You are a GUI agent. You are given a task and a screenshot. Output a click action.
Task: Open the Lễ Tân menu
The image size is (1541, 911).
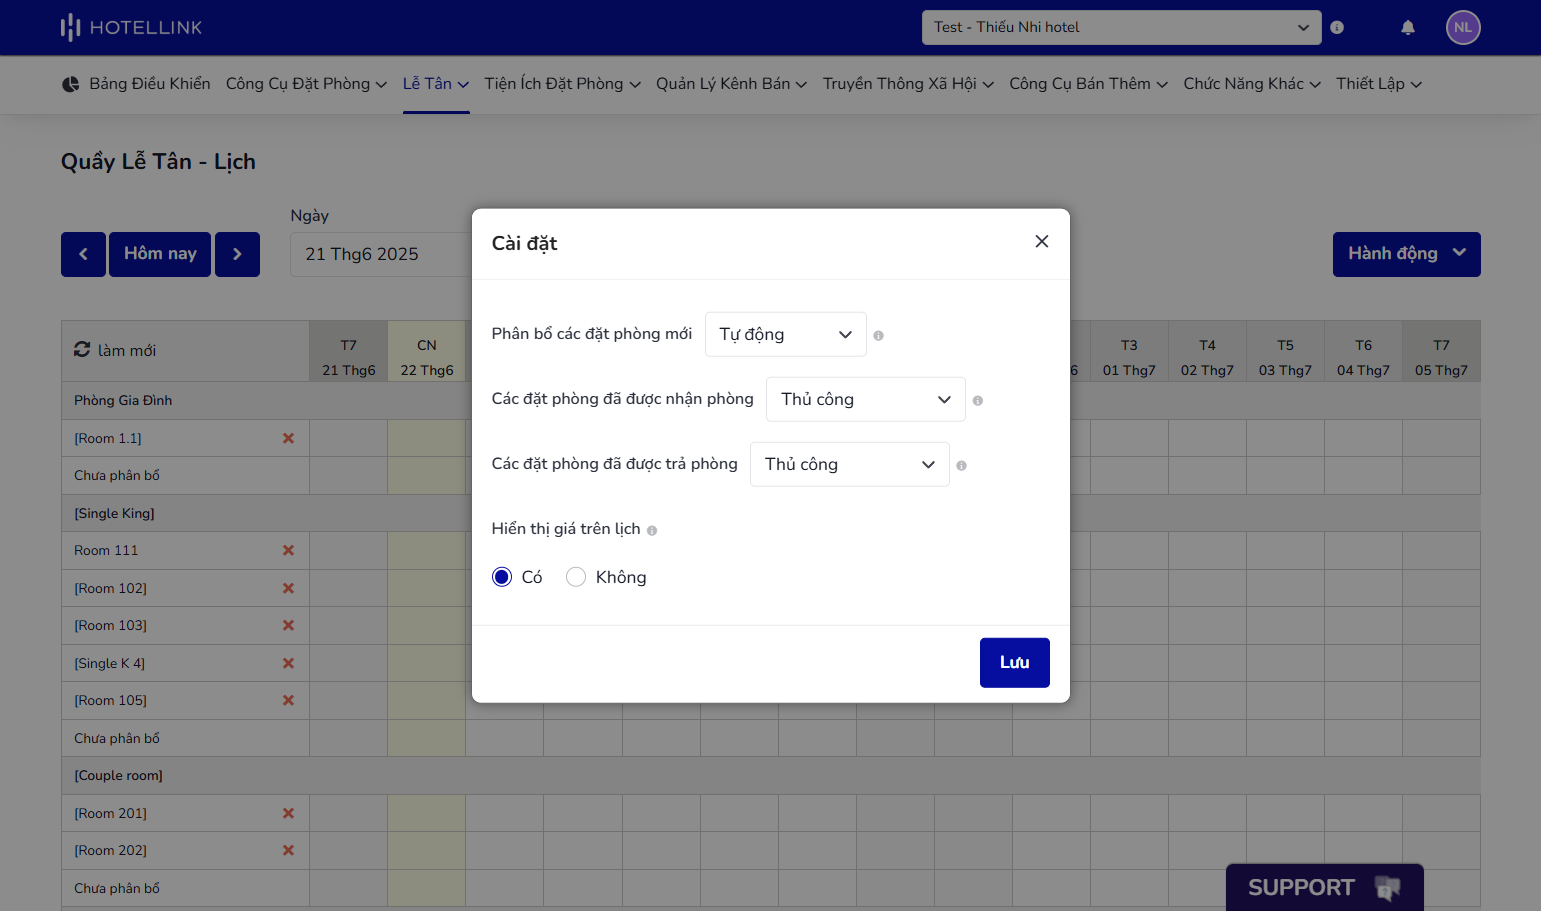[436, 84]
